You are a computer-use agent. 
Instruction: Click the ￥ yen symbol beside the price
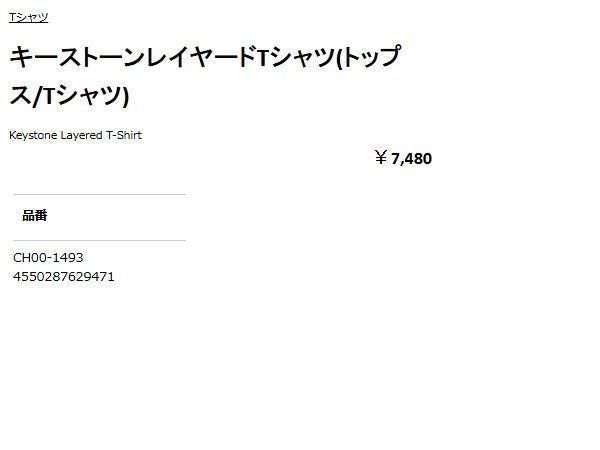380,157
